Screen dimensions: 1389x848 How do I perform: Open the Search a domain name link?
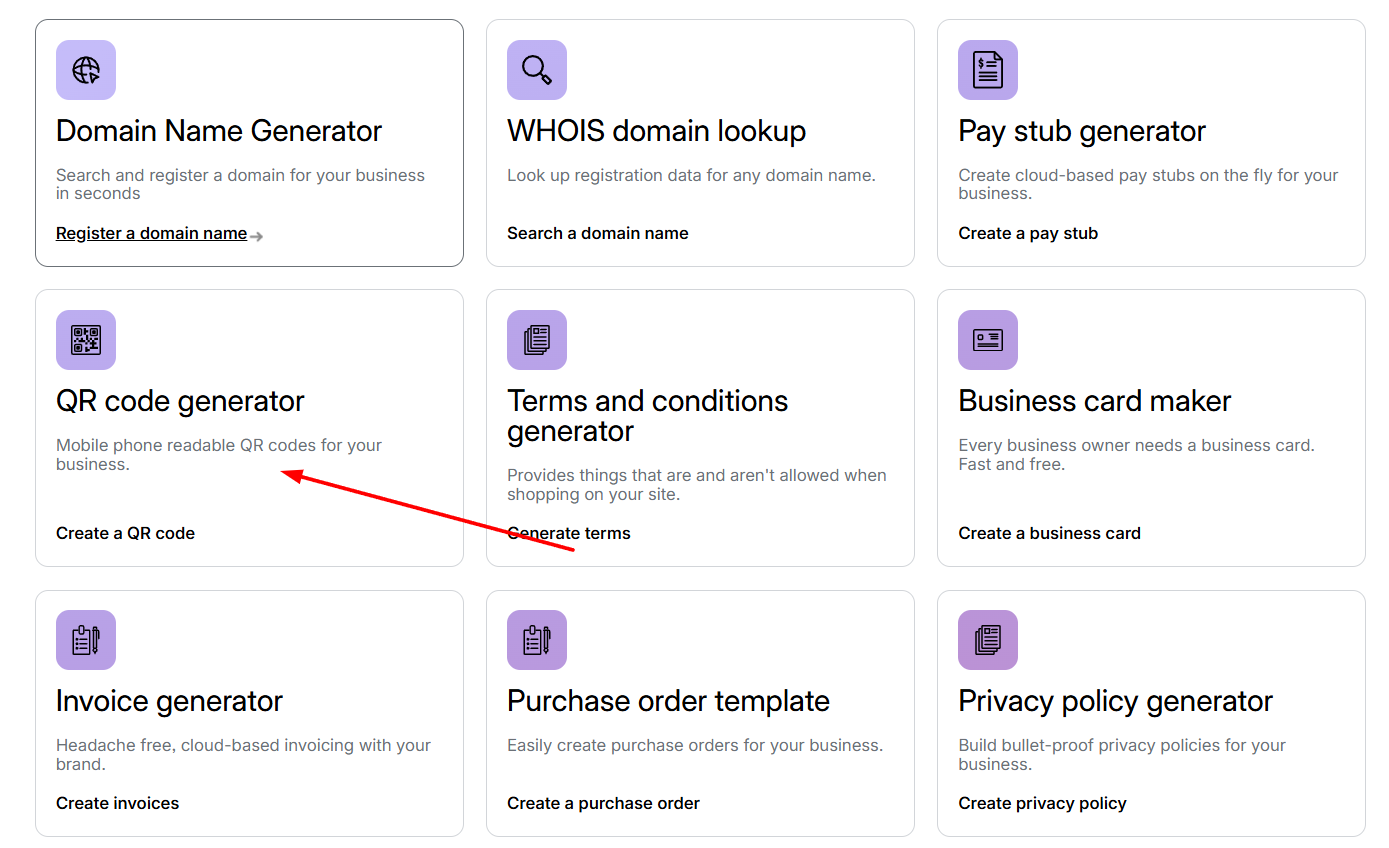click(x=598, y=233)
